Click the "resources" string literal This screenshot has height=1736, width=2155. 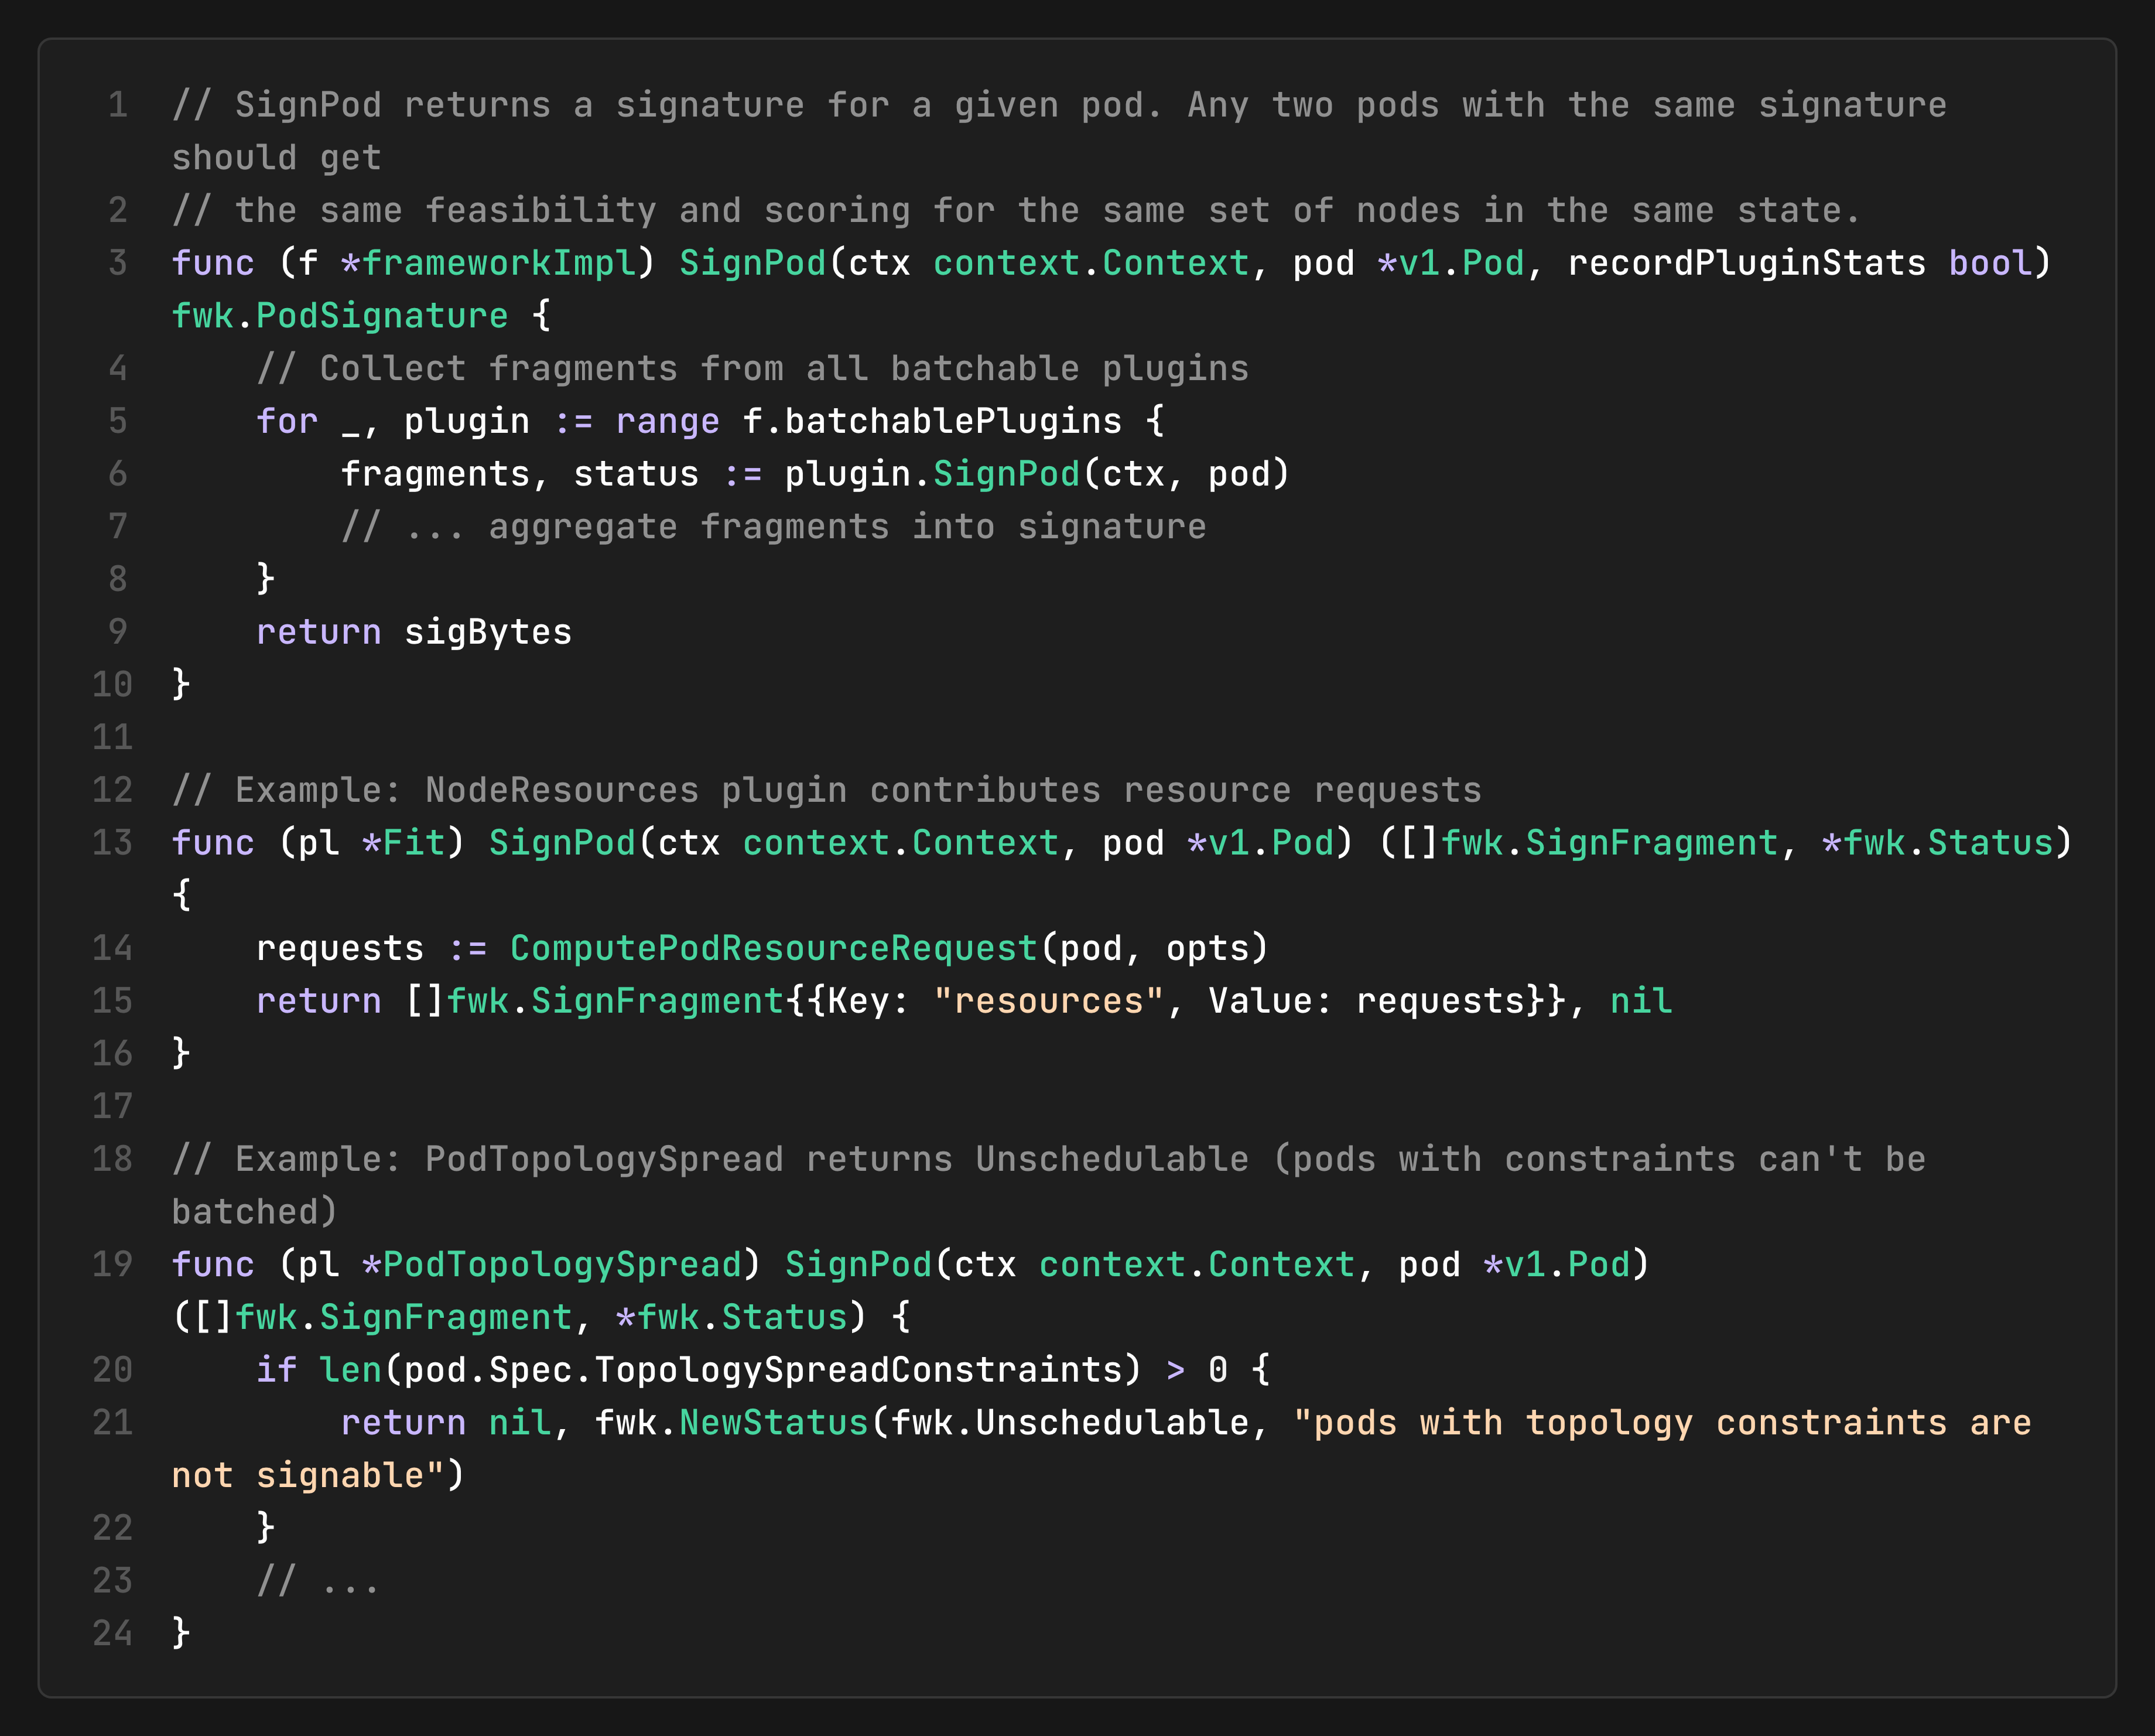[x=1049, y=1001]
